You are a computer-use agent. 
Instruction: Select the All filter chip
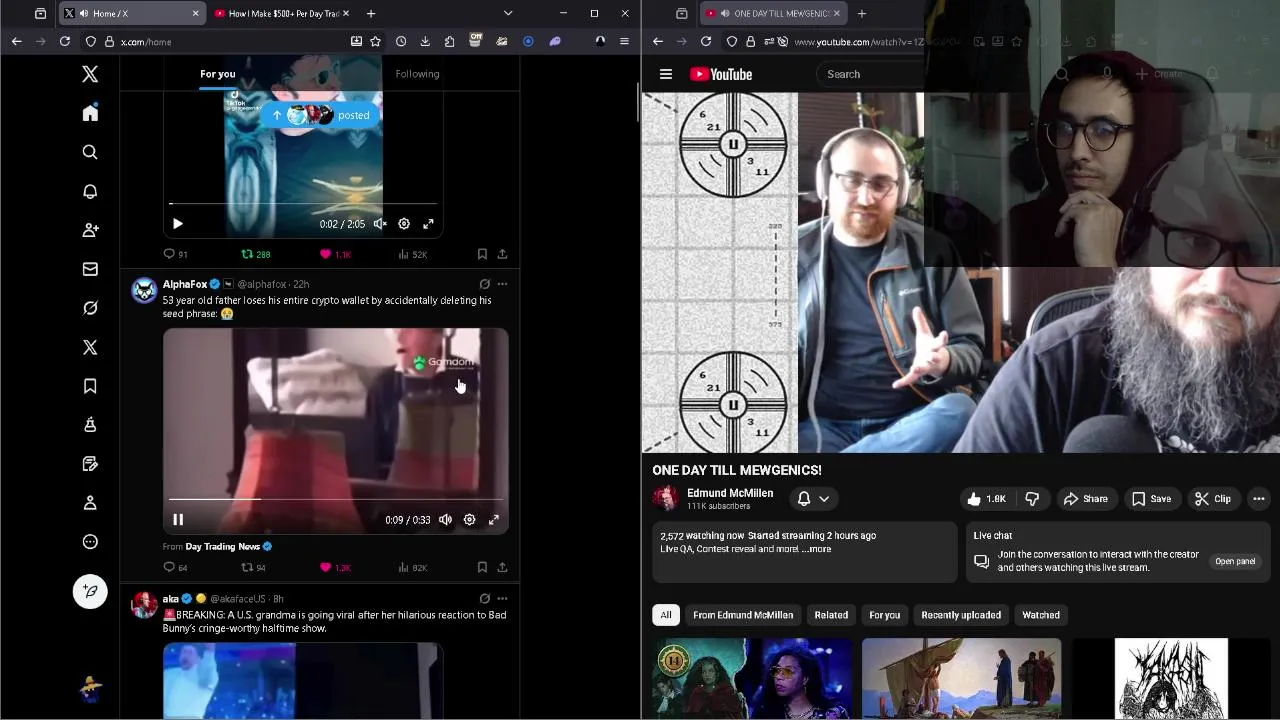(666, 615)
